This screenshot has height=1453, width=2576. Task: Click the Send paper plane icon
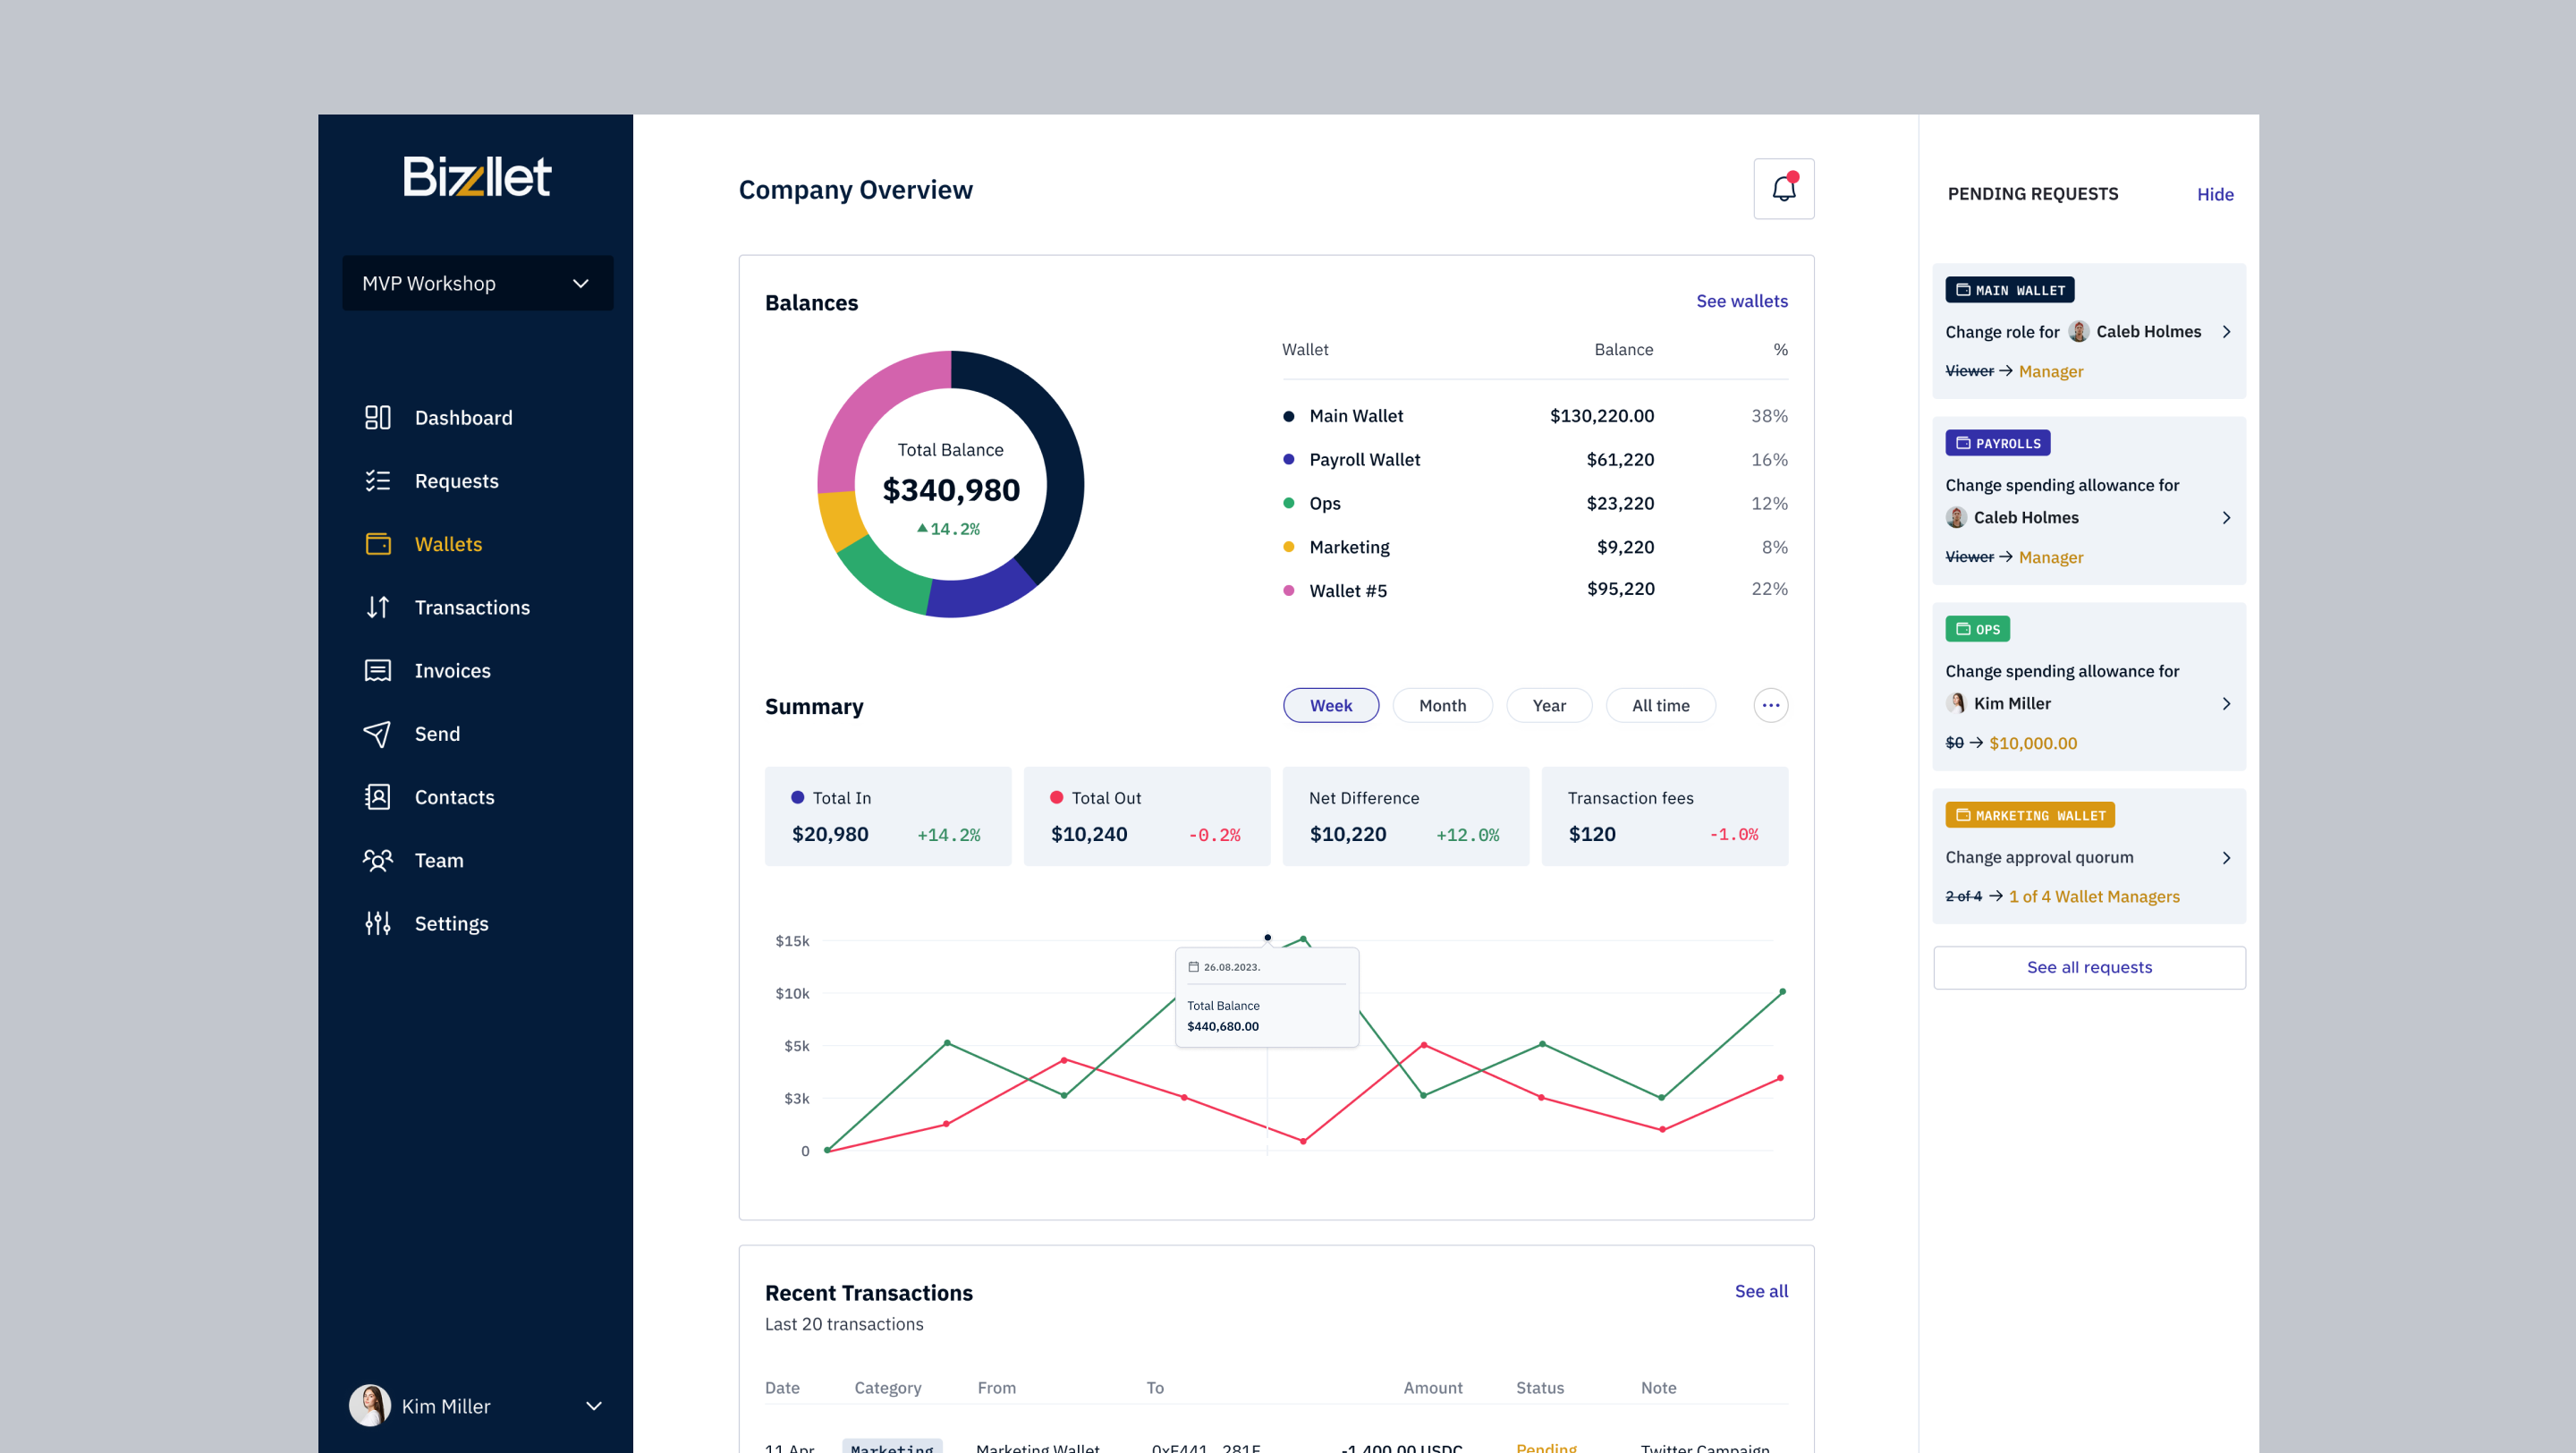tap(377, 733)
